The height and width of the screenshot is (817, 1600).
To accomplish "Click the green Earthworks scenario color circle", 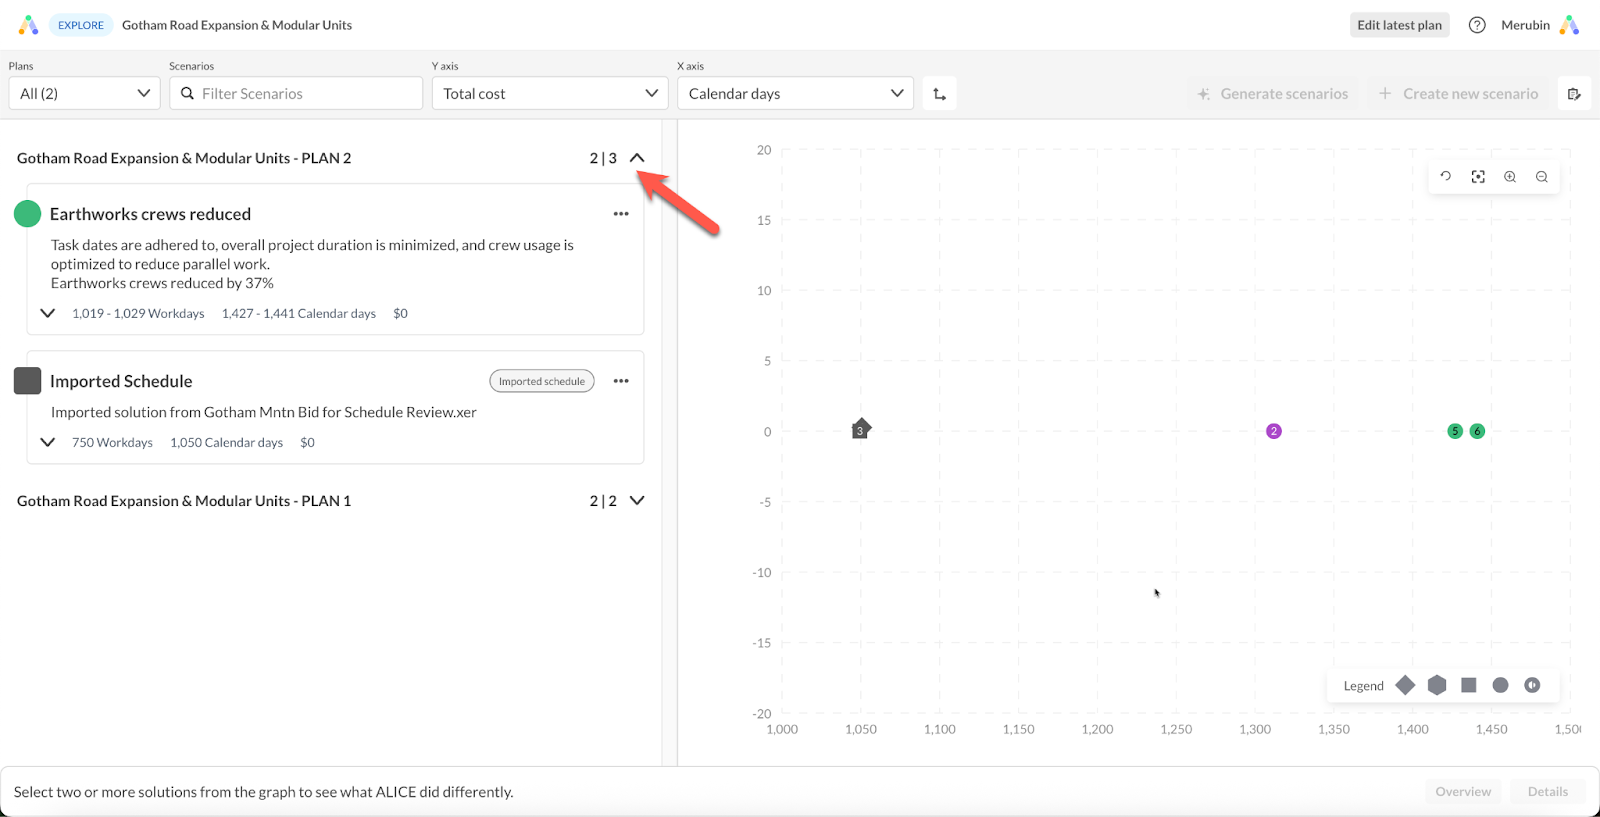I will coord(28,213).
